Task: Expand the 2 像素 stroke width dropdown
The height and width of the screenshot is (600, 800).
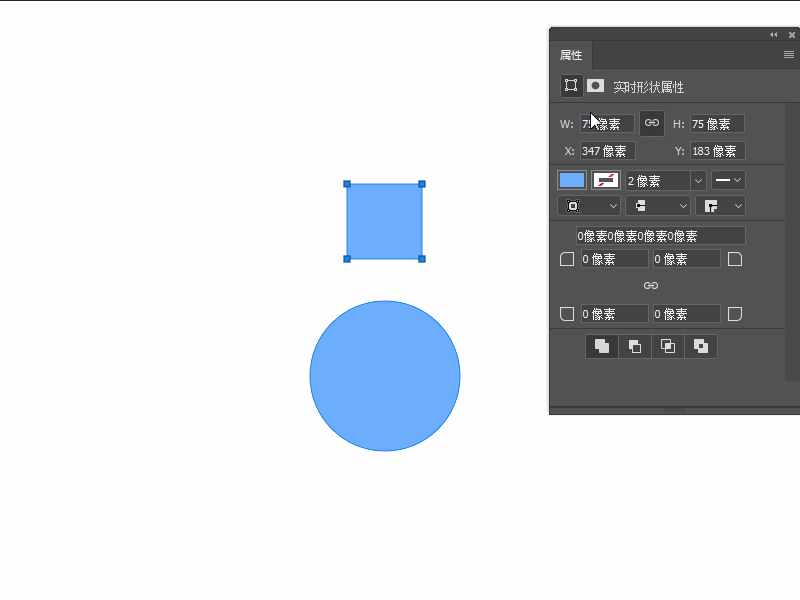Action: coord(698,181)
